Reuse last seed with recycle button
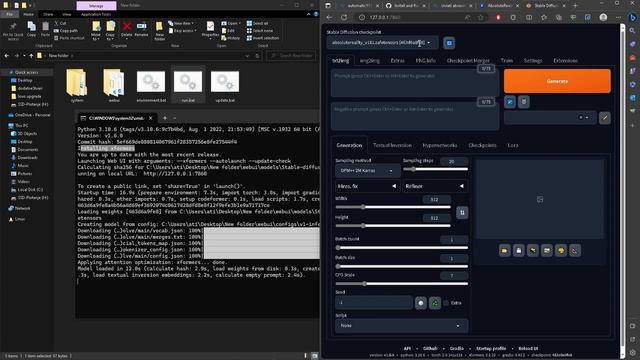The width and height of the screenshot is (640, 360). 435,303
